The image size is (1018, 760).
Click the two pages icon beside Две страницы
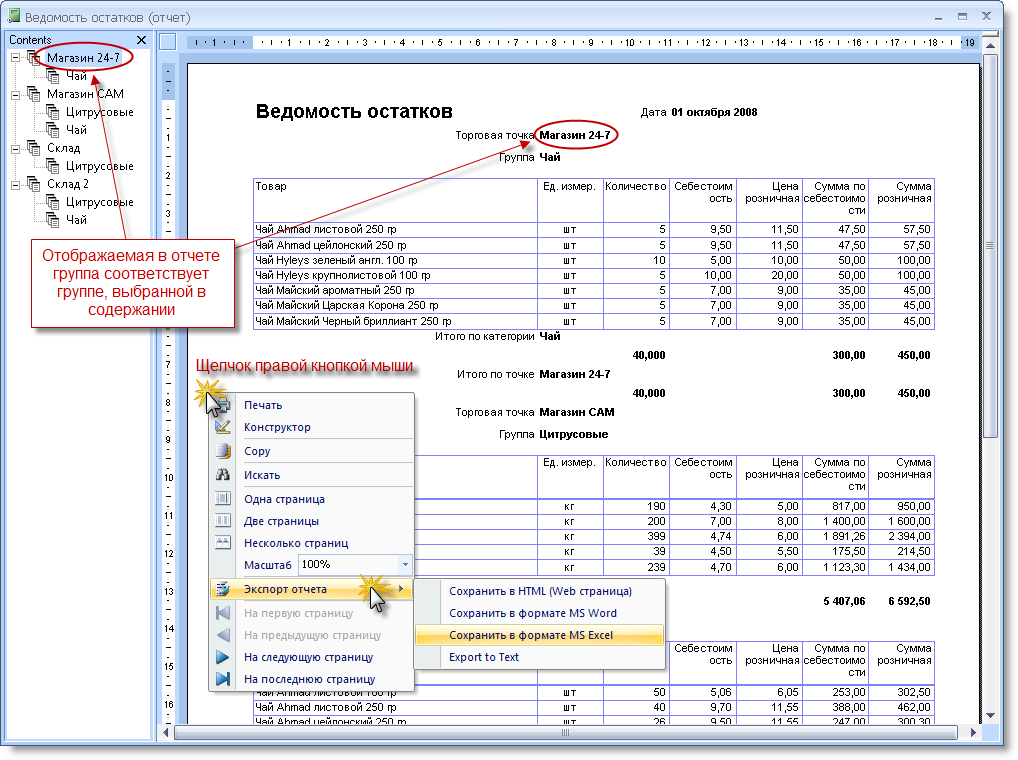coord(223,521)
